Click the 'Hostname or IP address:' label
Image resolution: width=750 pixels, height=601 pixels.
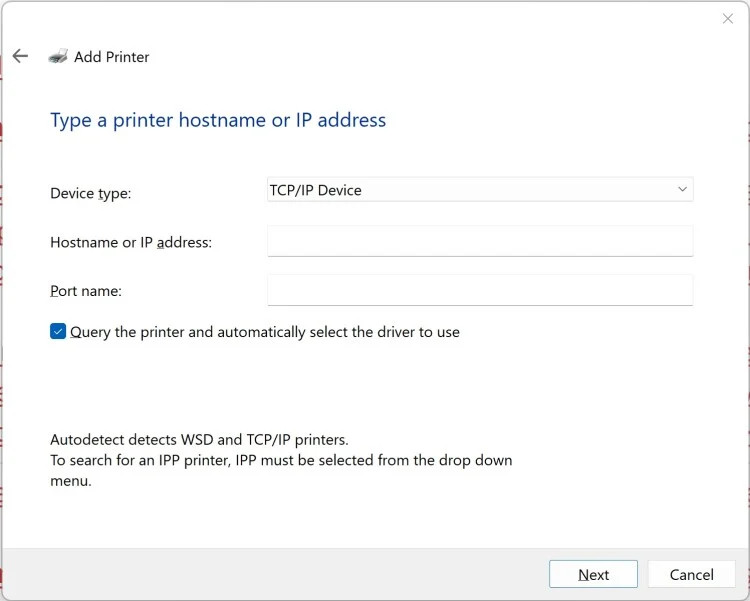tap(131, 242)
